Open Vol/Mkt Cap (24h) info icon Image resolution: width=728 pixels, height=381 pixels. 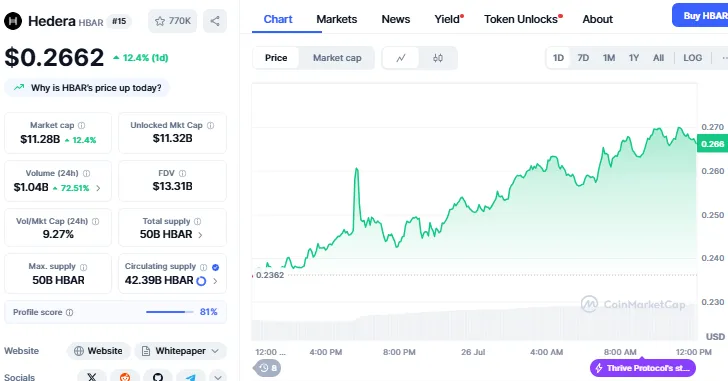[x=96, y=221]
